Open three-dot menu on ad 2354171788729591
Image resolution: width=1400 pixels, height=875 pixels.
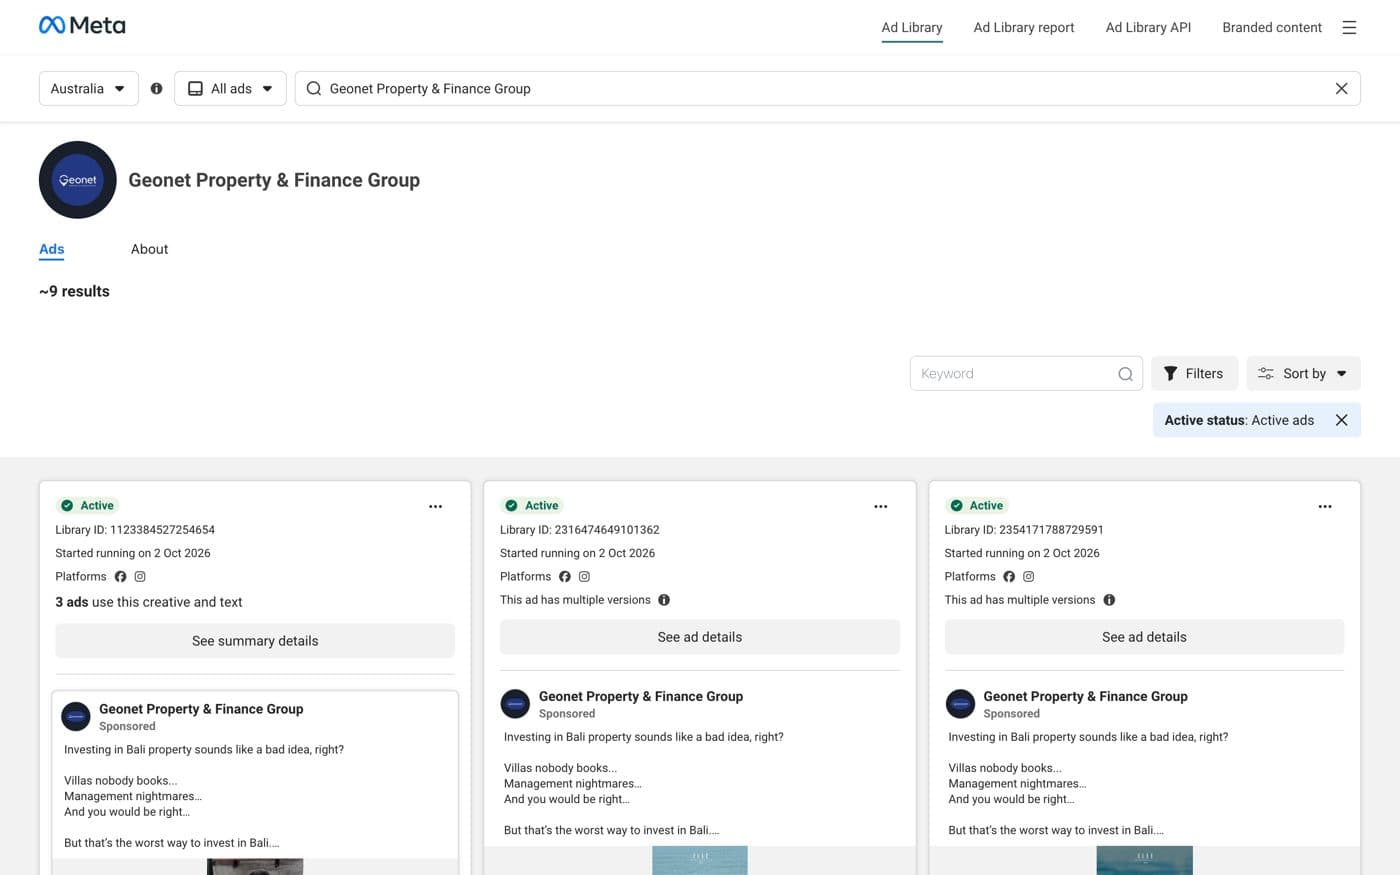point(1324,506)
